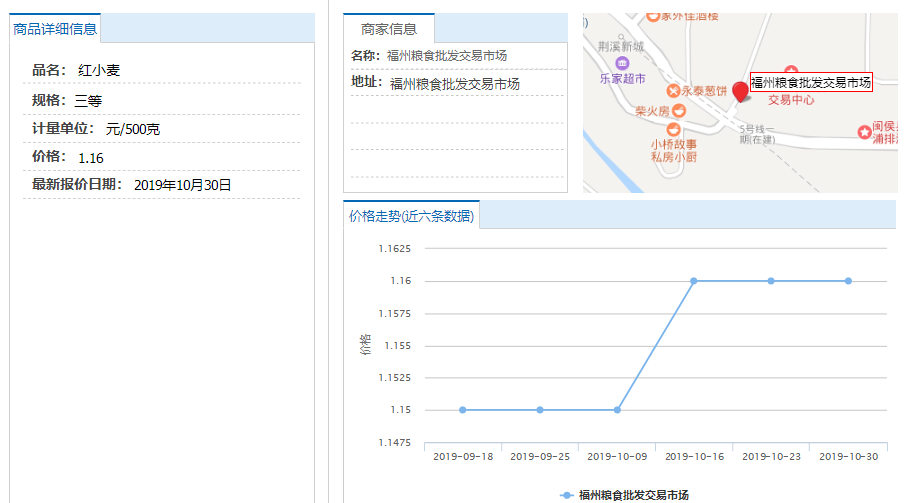Select the 2019-10-23 chart data point
The image size is (909, 503).
pos(771,281)
